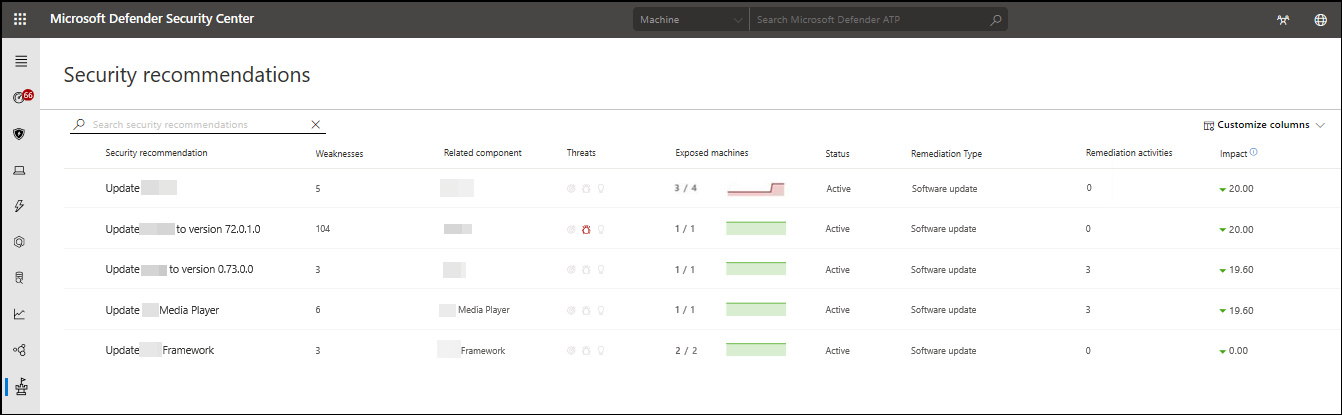Sort by Weaknesses column header
The height and width of the screenshot is (415, 1342).
(339, 154)
